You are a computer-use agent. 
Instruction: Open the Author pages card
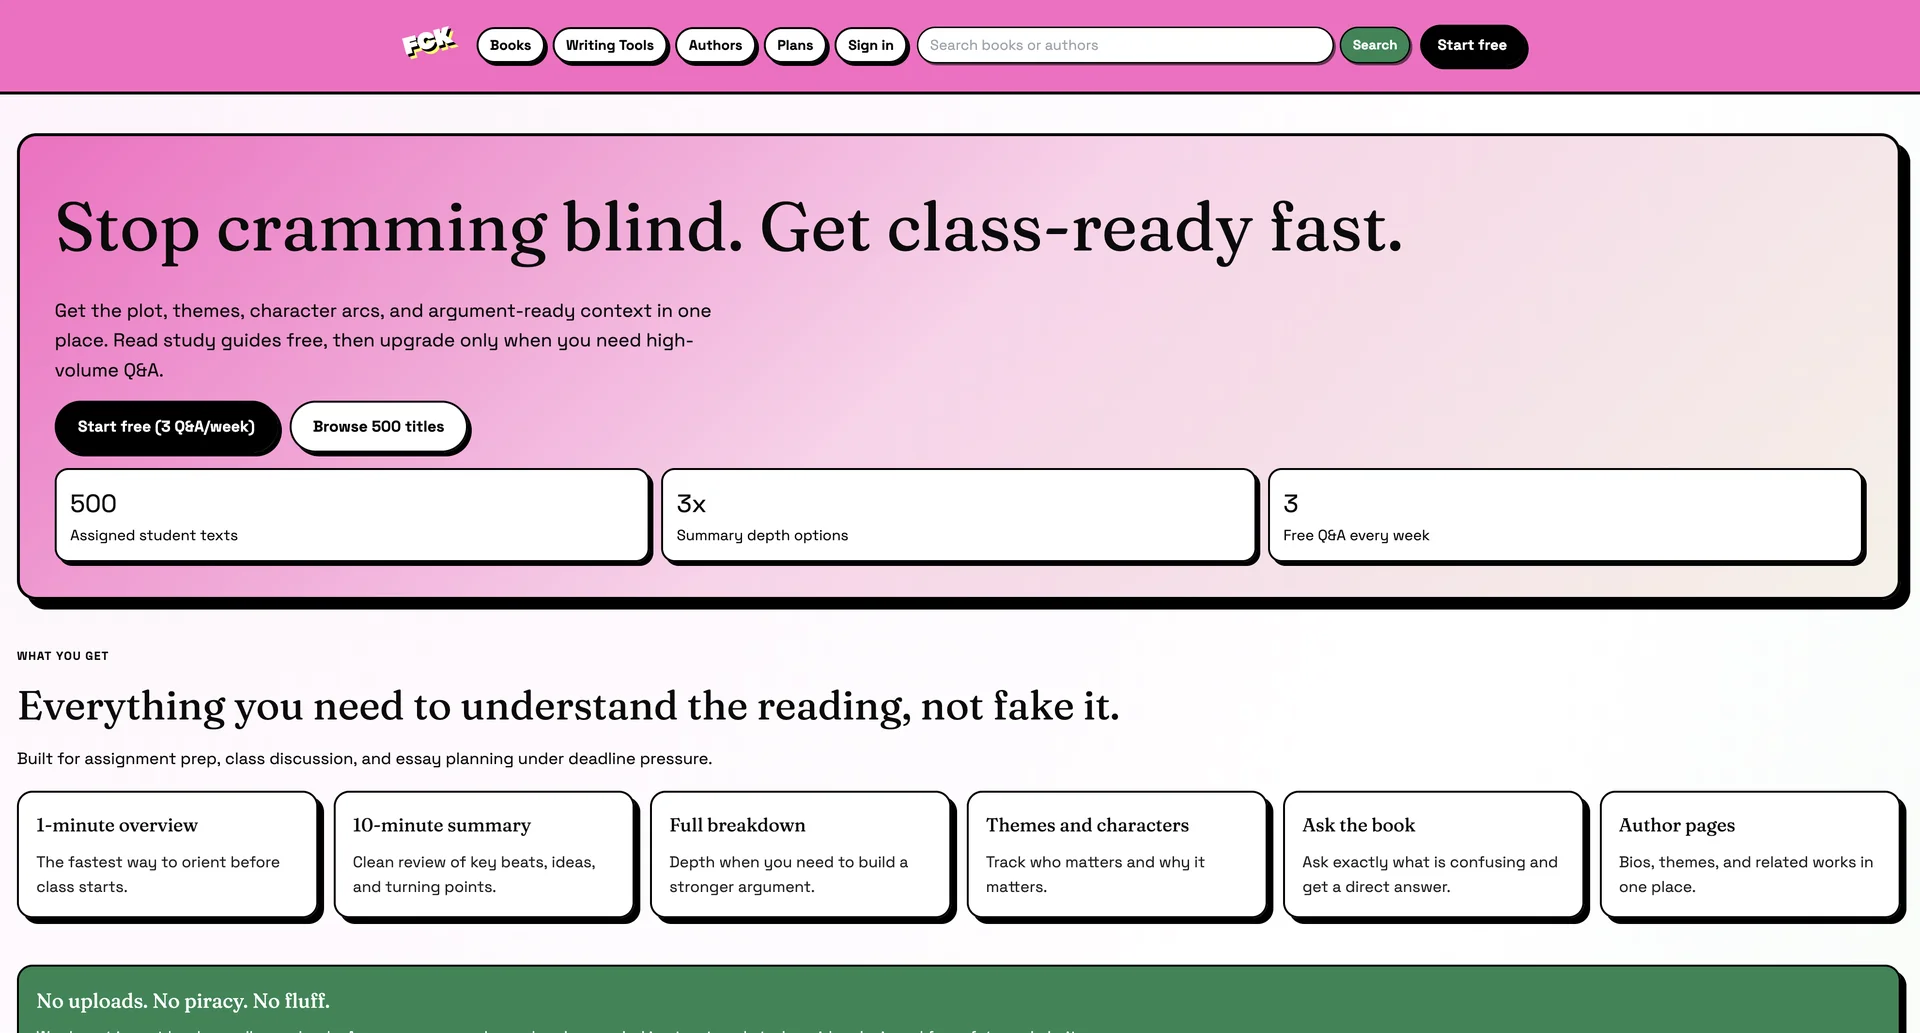pyautogui.click(x=1750, y=855)
